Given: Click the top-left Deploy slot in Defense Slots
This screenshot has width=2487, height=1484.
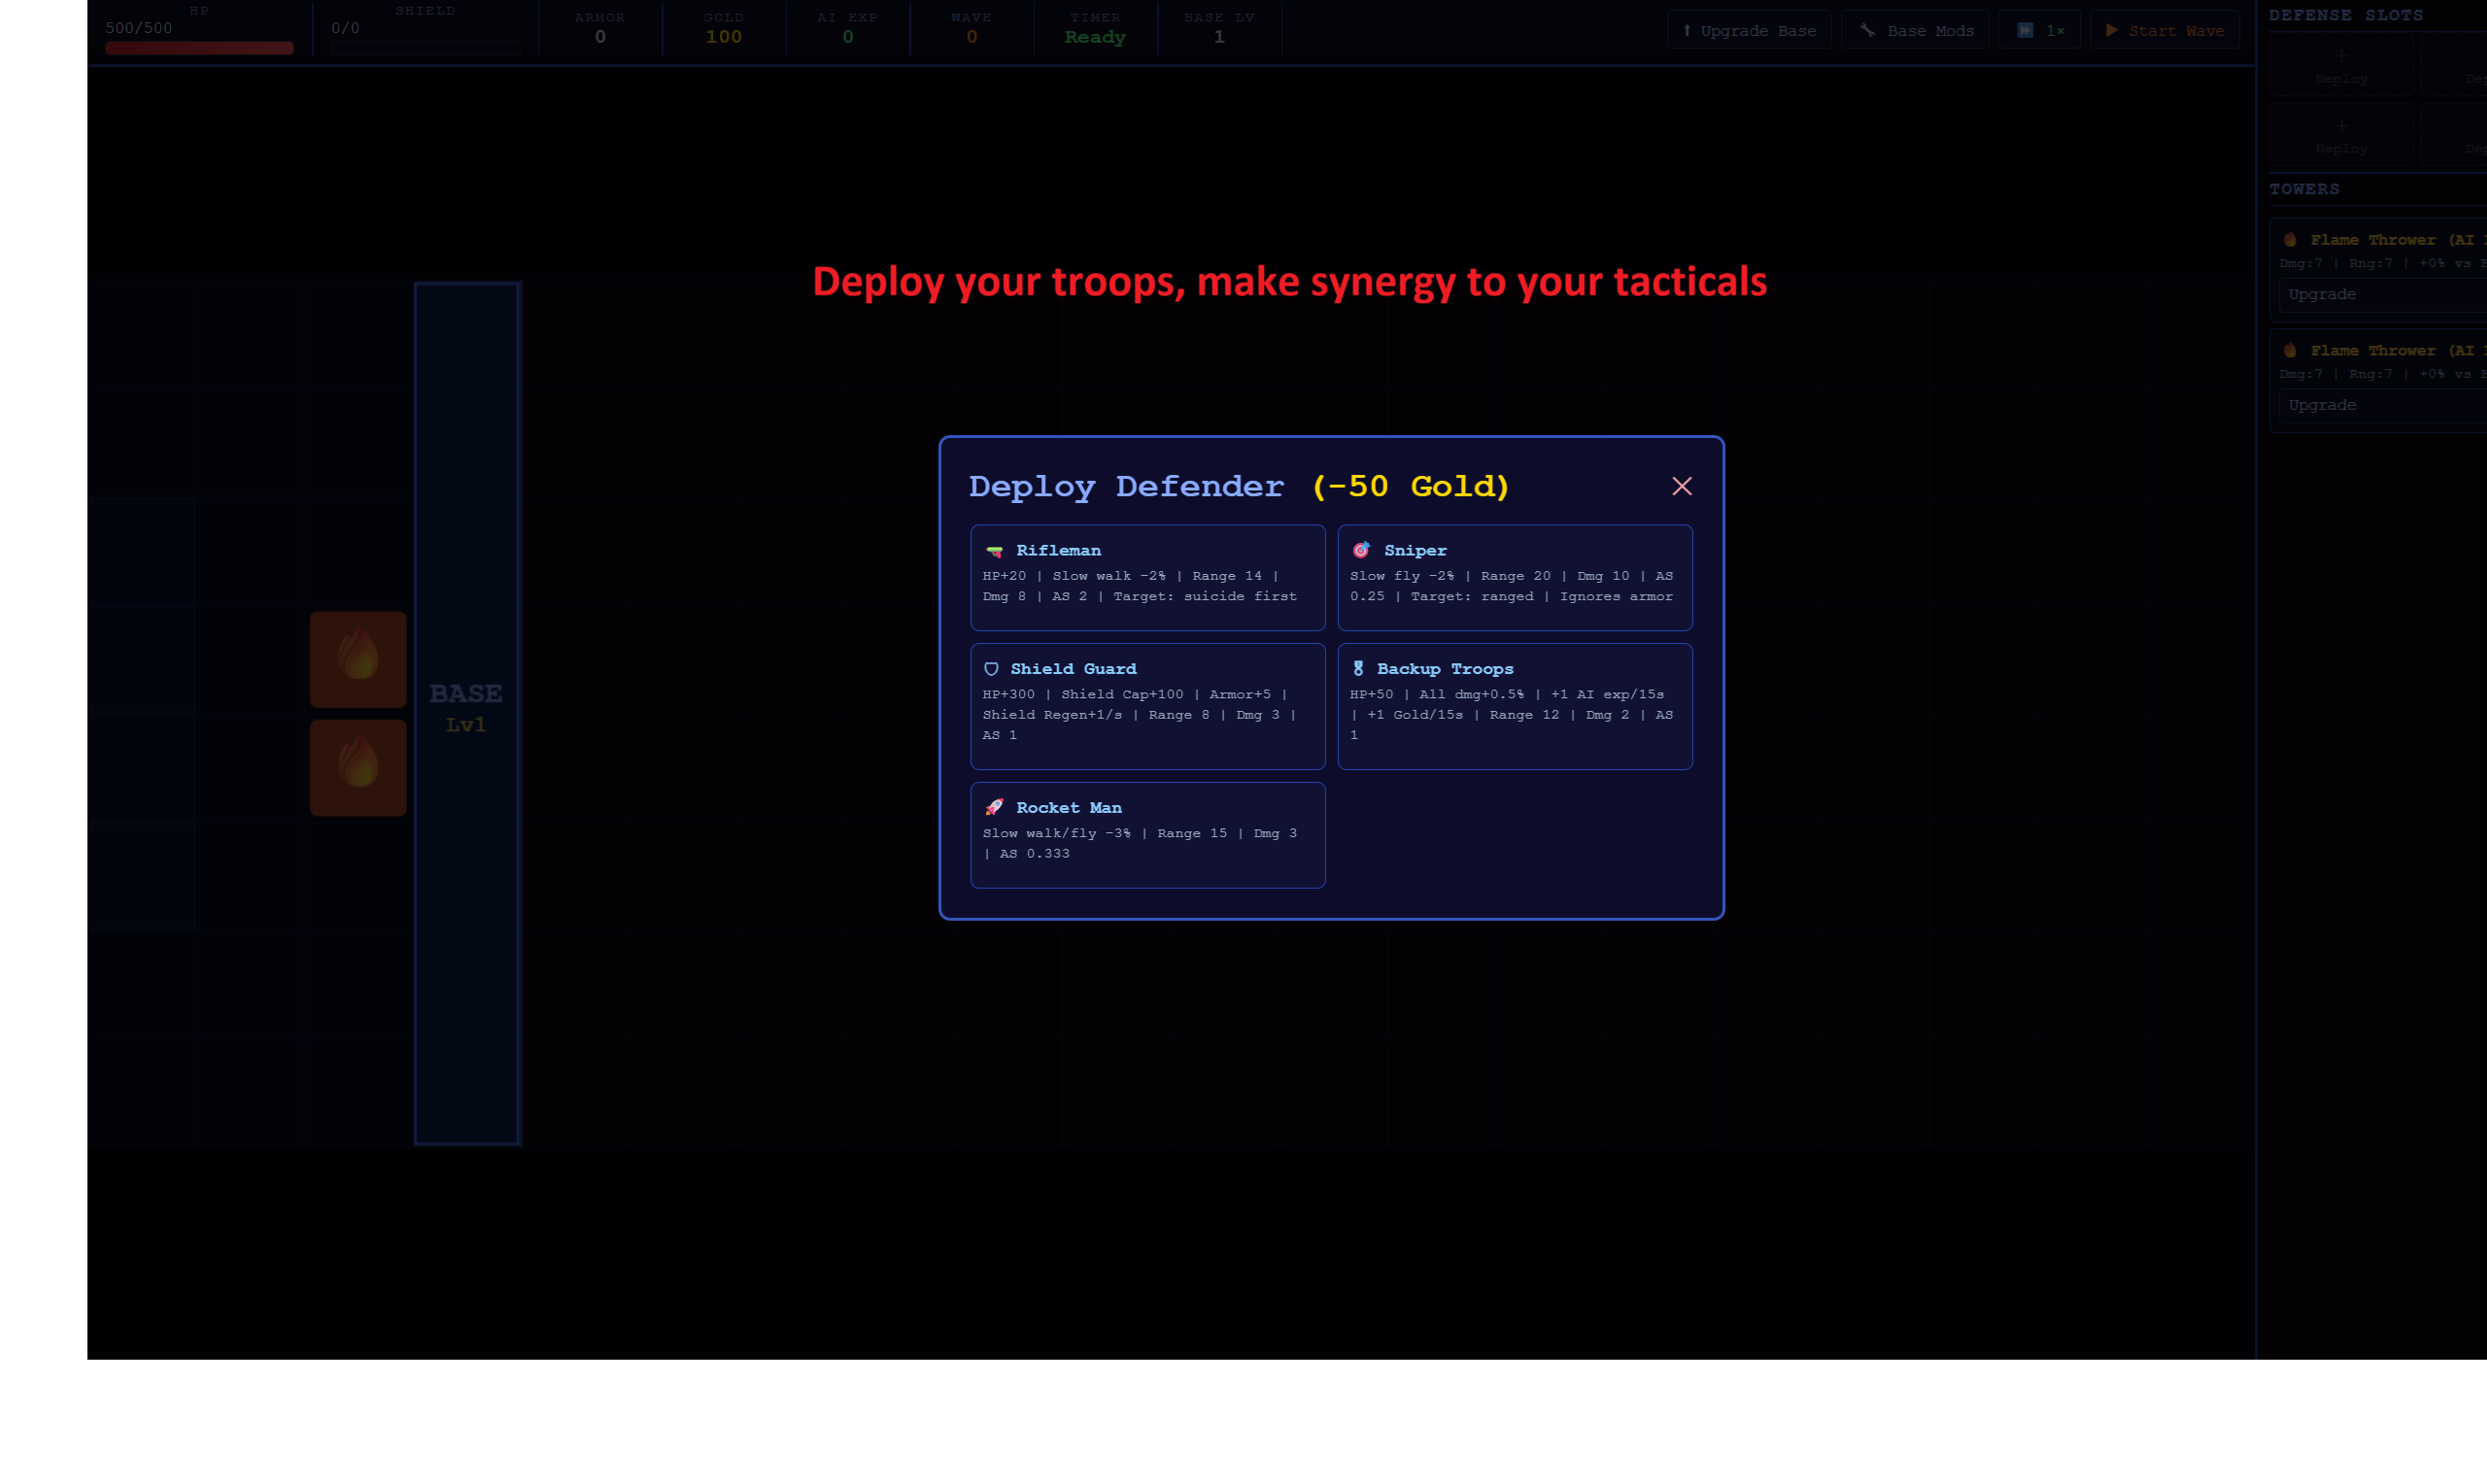Looking at the screenshot, I should [2341, 66].
